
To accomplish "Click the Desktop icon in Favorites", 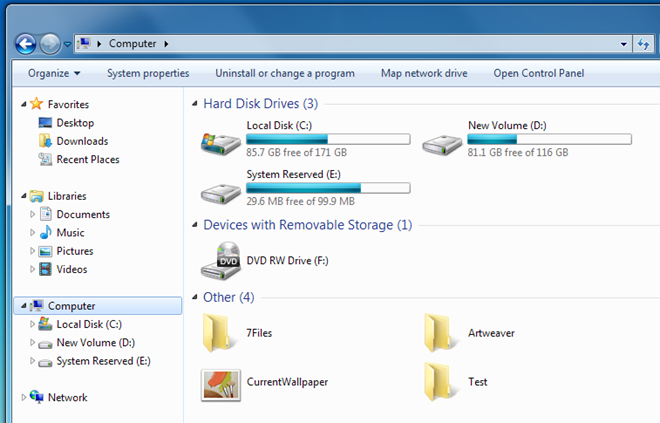I will tap(45, 123).
